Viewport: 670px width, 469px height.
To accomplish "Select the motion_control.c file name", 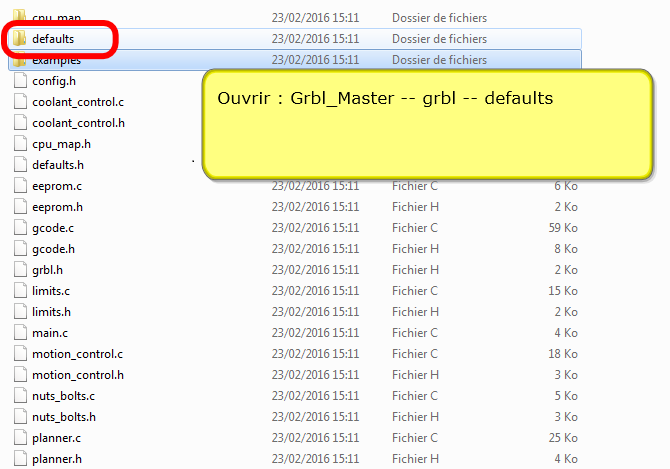I will tap(77, 354).
